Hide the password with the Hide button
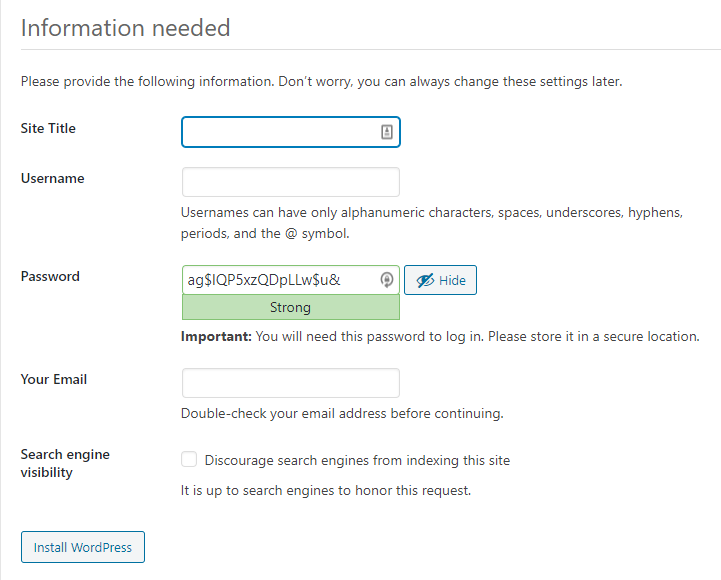 tap(440, 280)
